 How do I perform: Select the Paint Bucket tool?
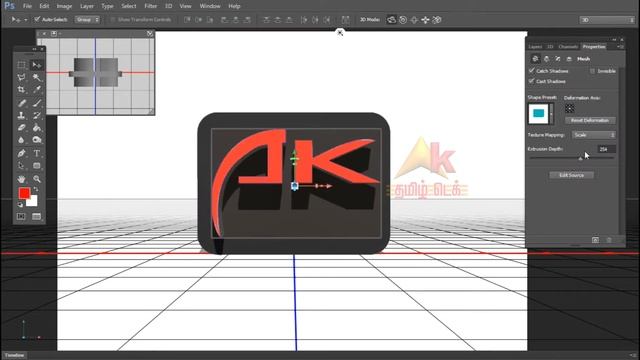point(37,127)
